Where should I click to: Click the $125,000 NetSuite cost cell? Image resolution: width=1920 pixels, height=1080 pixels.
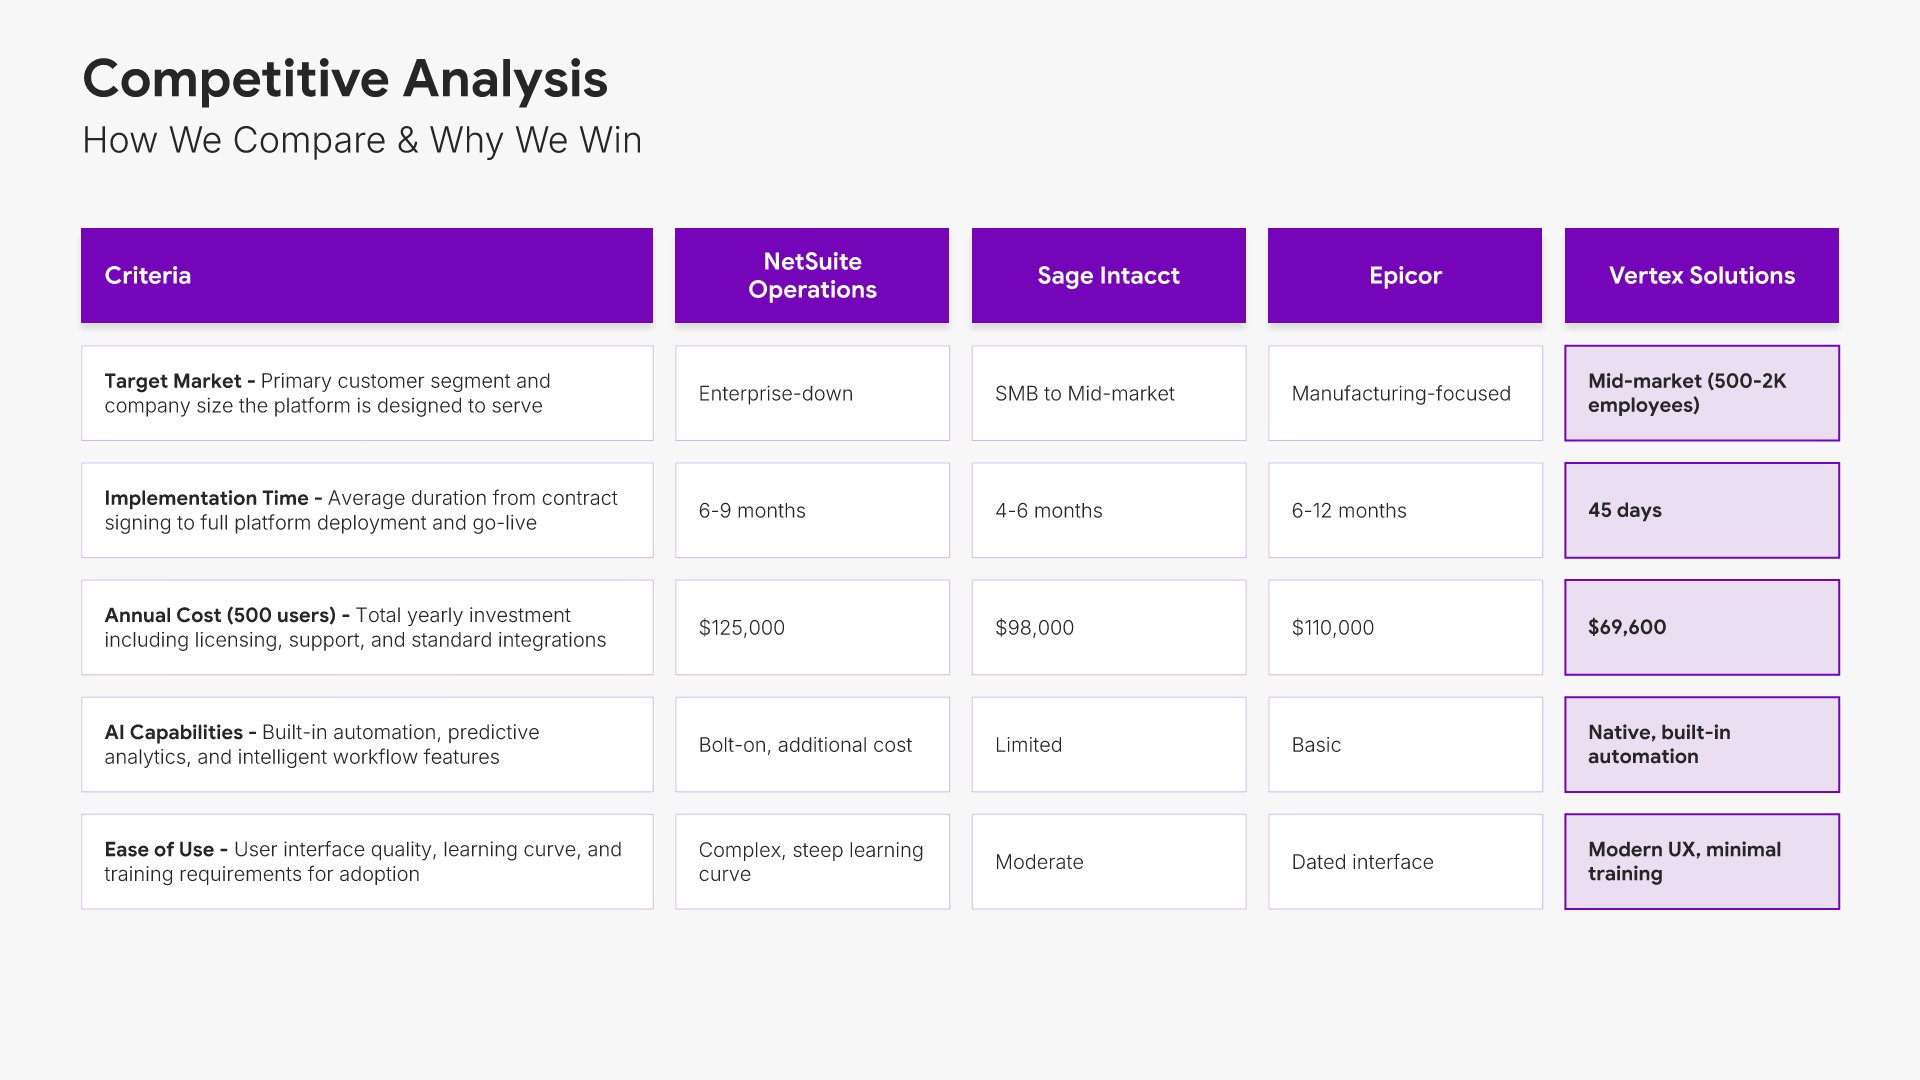point(811,627)
